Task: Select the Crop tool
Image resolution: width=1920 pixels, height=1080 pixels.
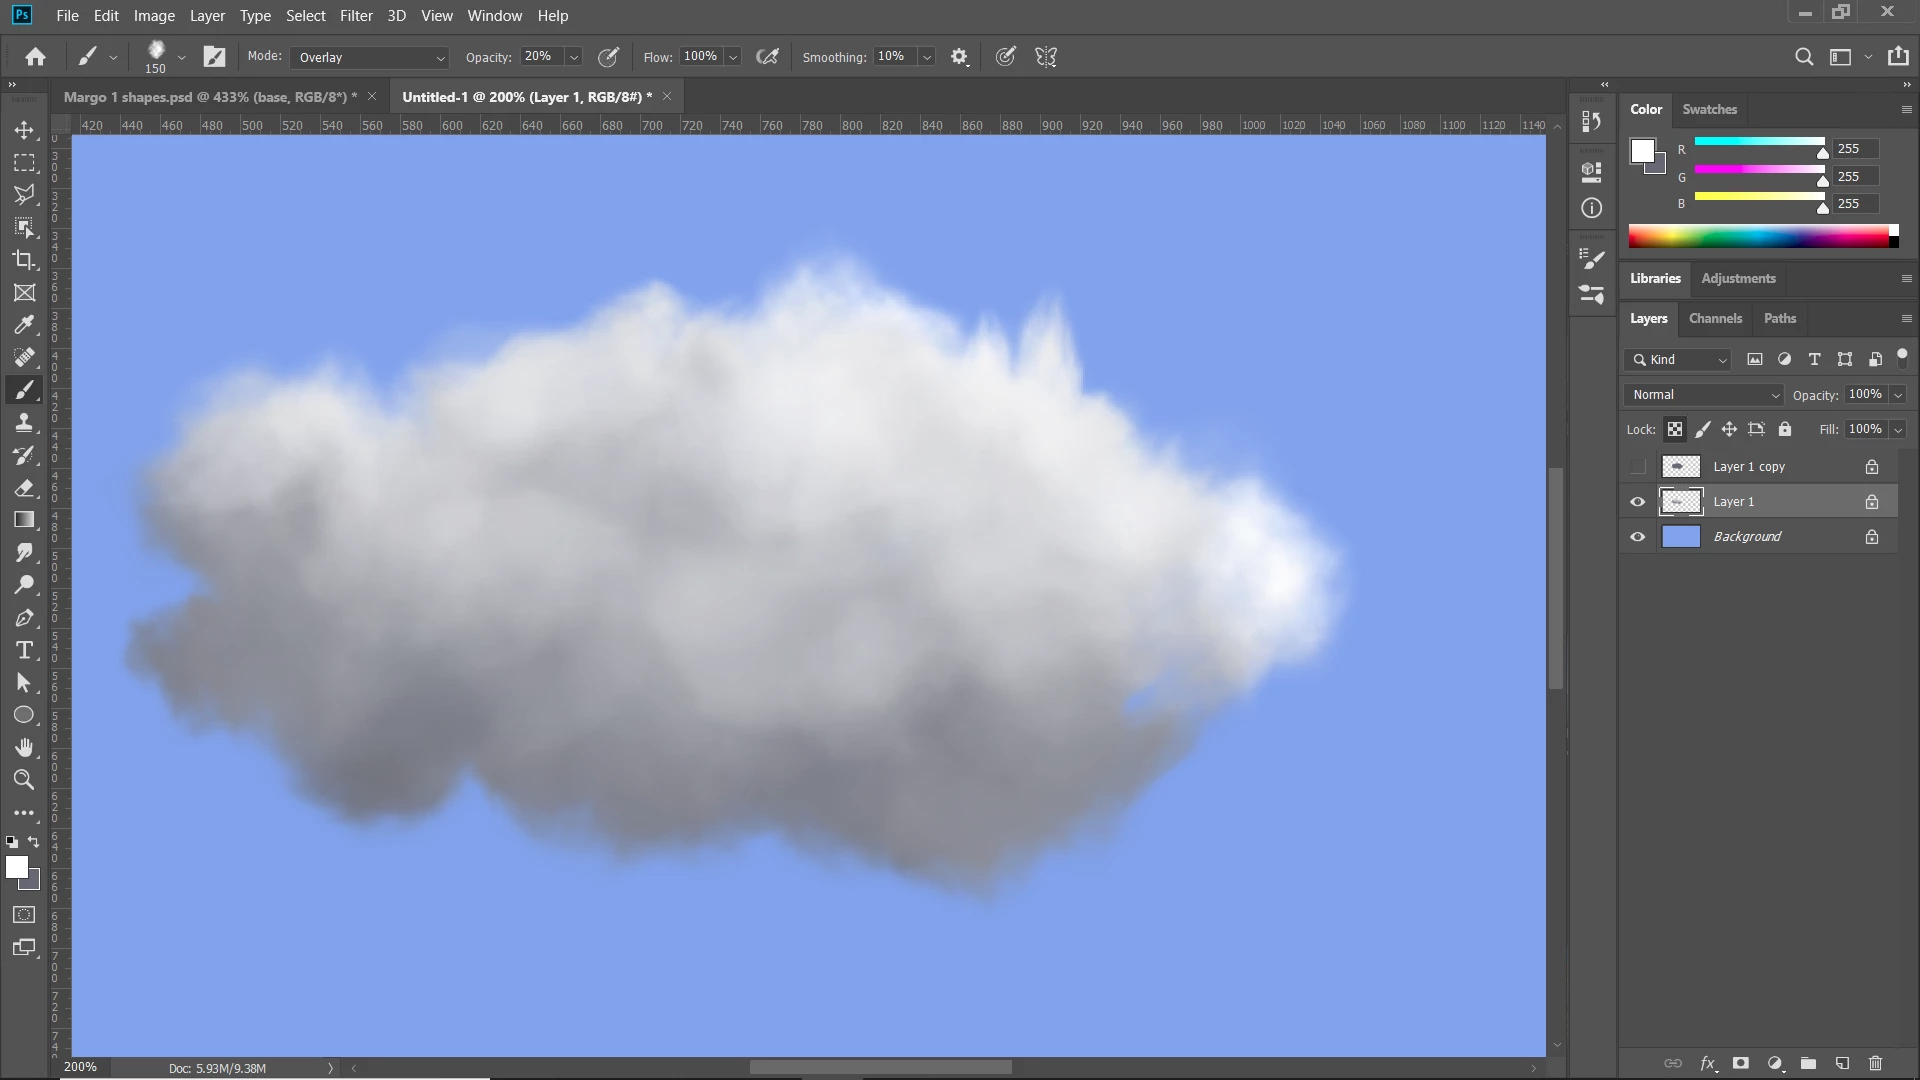Action: 24,260
